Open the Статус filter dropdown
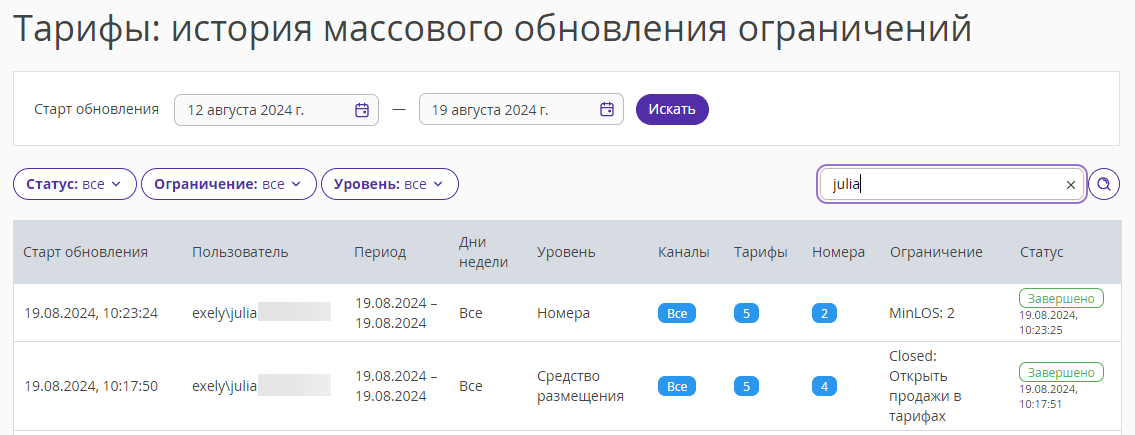 tap(75, 184)
